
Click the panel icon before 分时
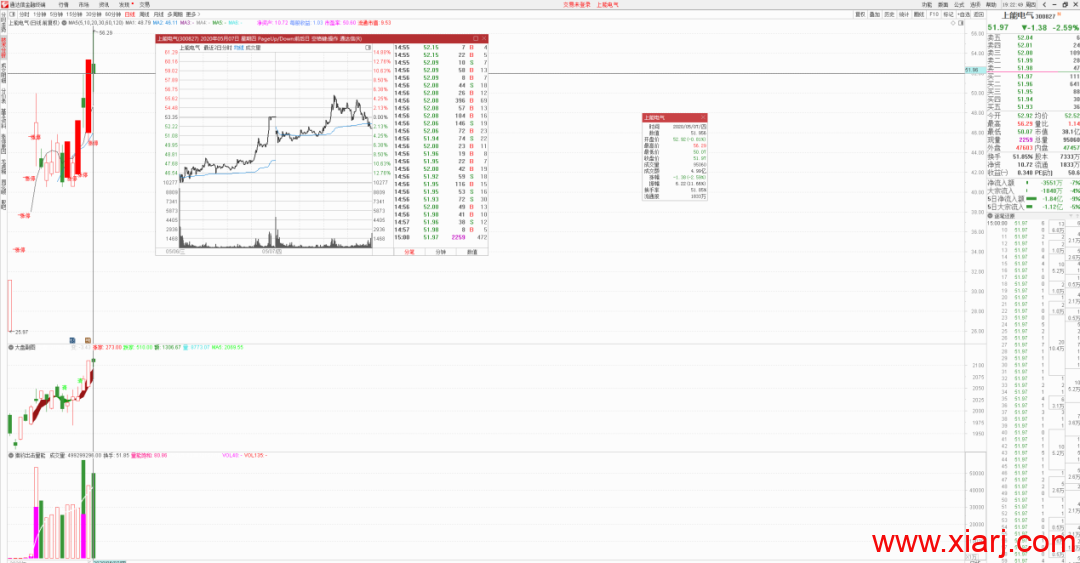tap(12, 14)
